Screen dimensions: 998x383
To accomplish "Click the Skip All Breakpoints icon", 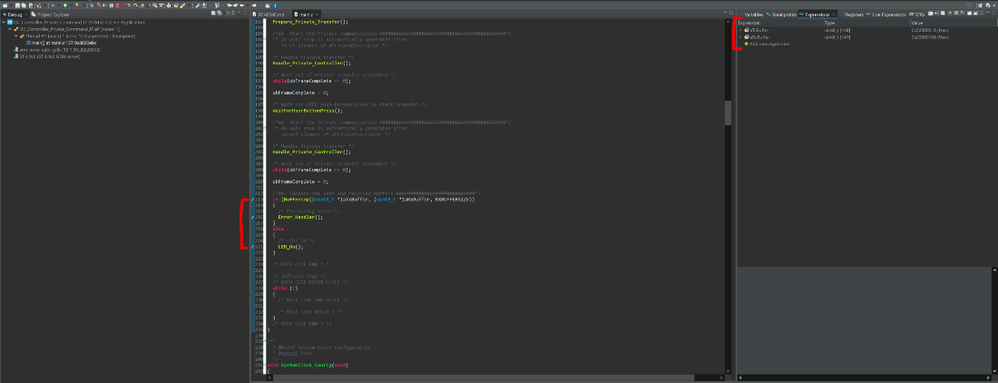I will [x=92, y=6].
